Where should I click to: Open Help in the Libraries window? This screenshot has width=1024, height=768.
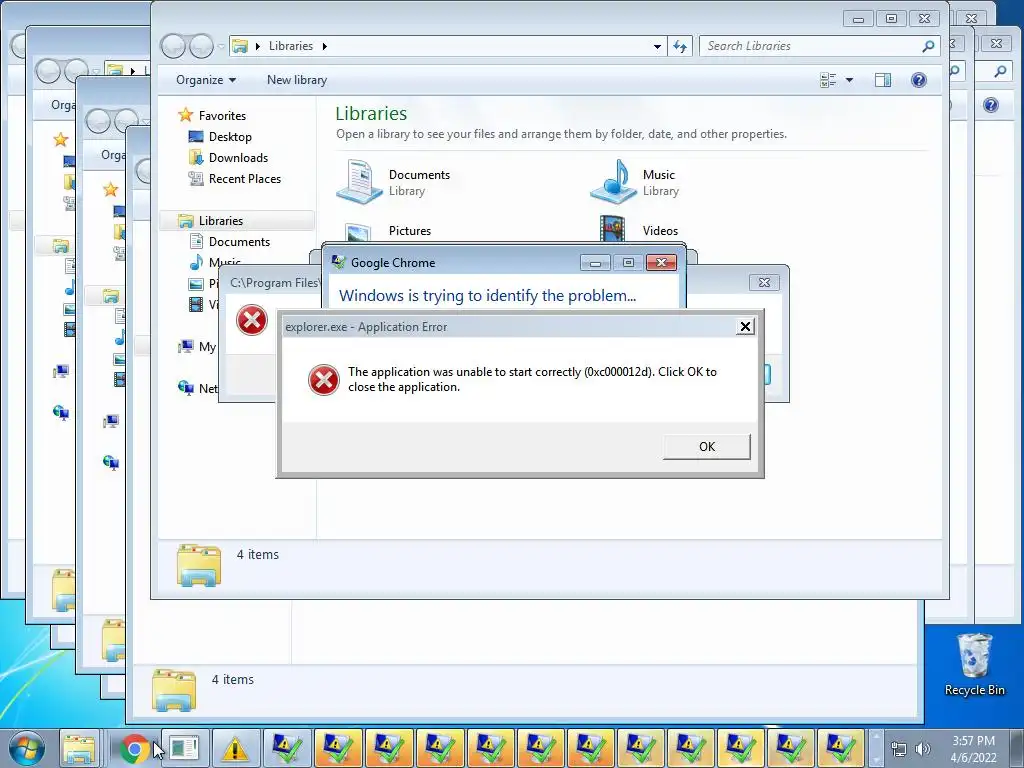pos(919,80)
